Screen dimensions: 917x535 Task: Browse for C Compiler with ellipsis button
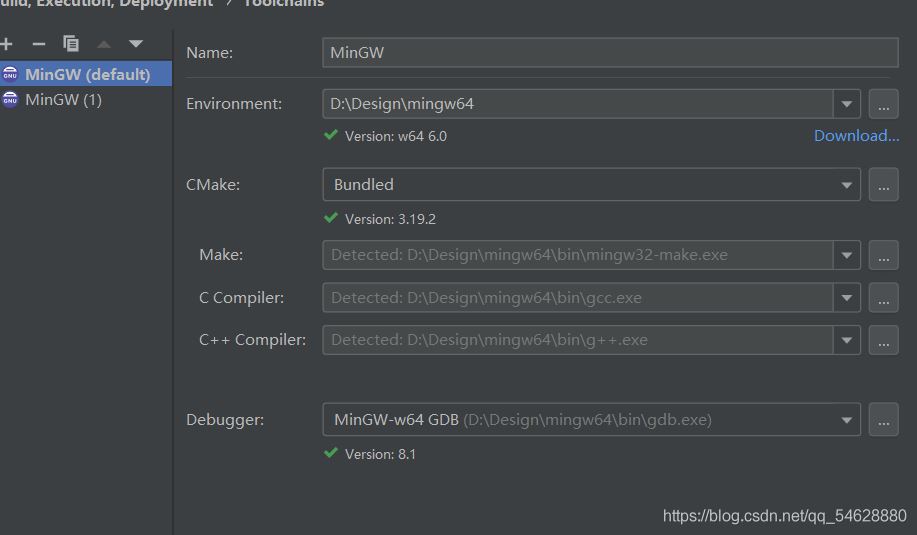(x=883, y=297)
